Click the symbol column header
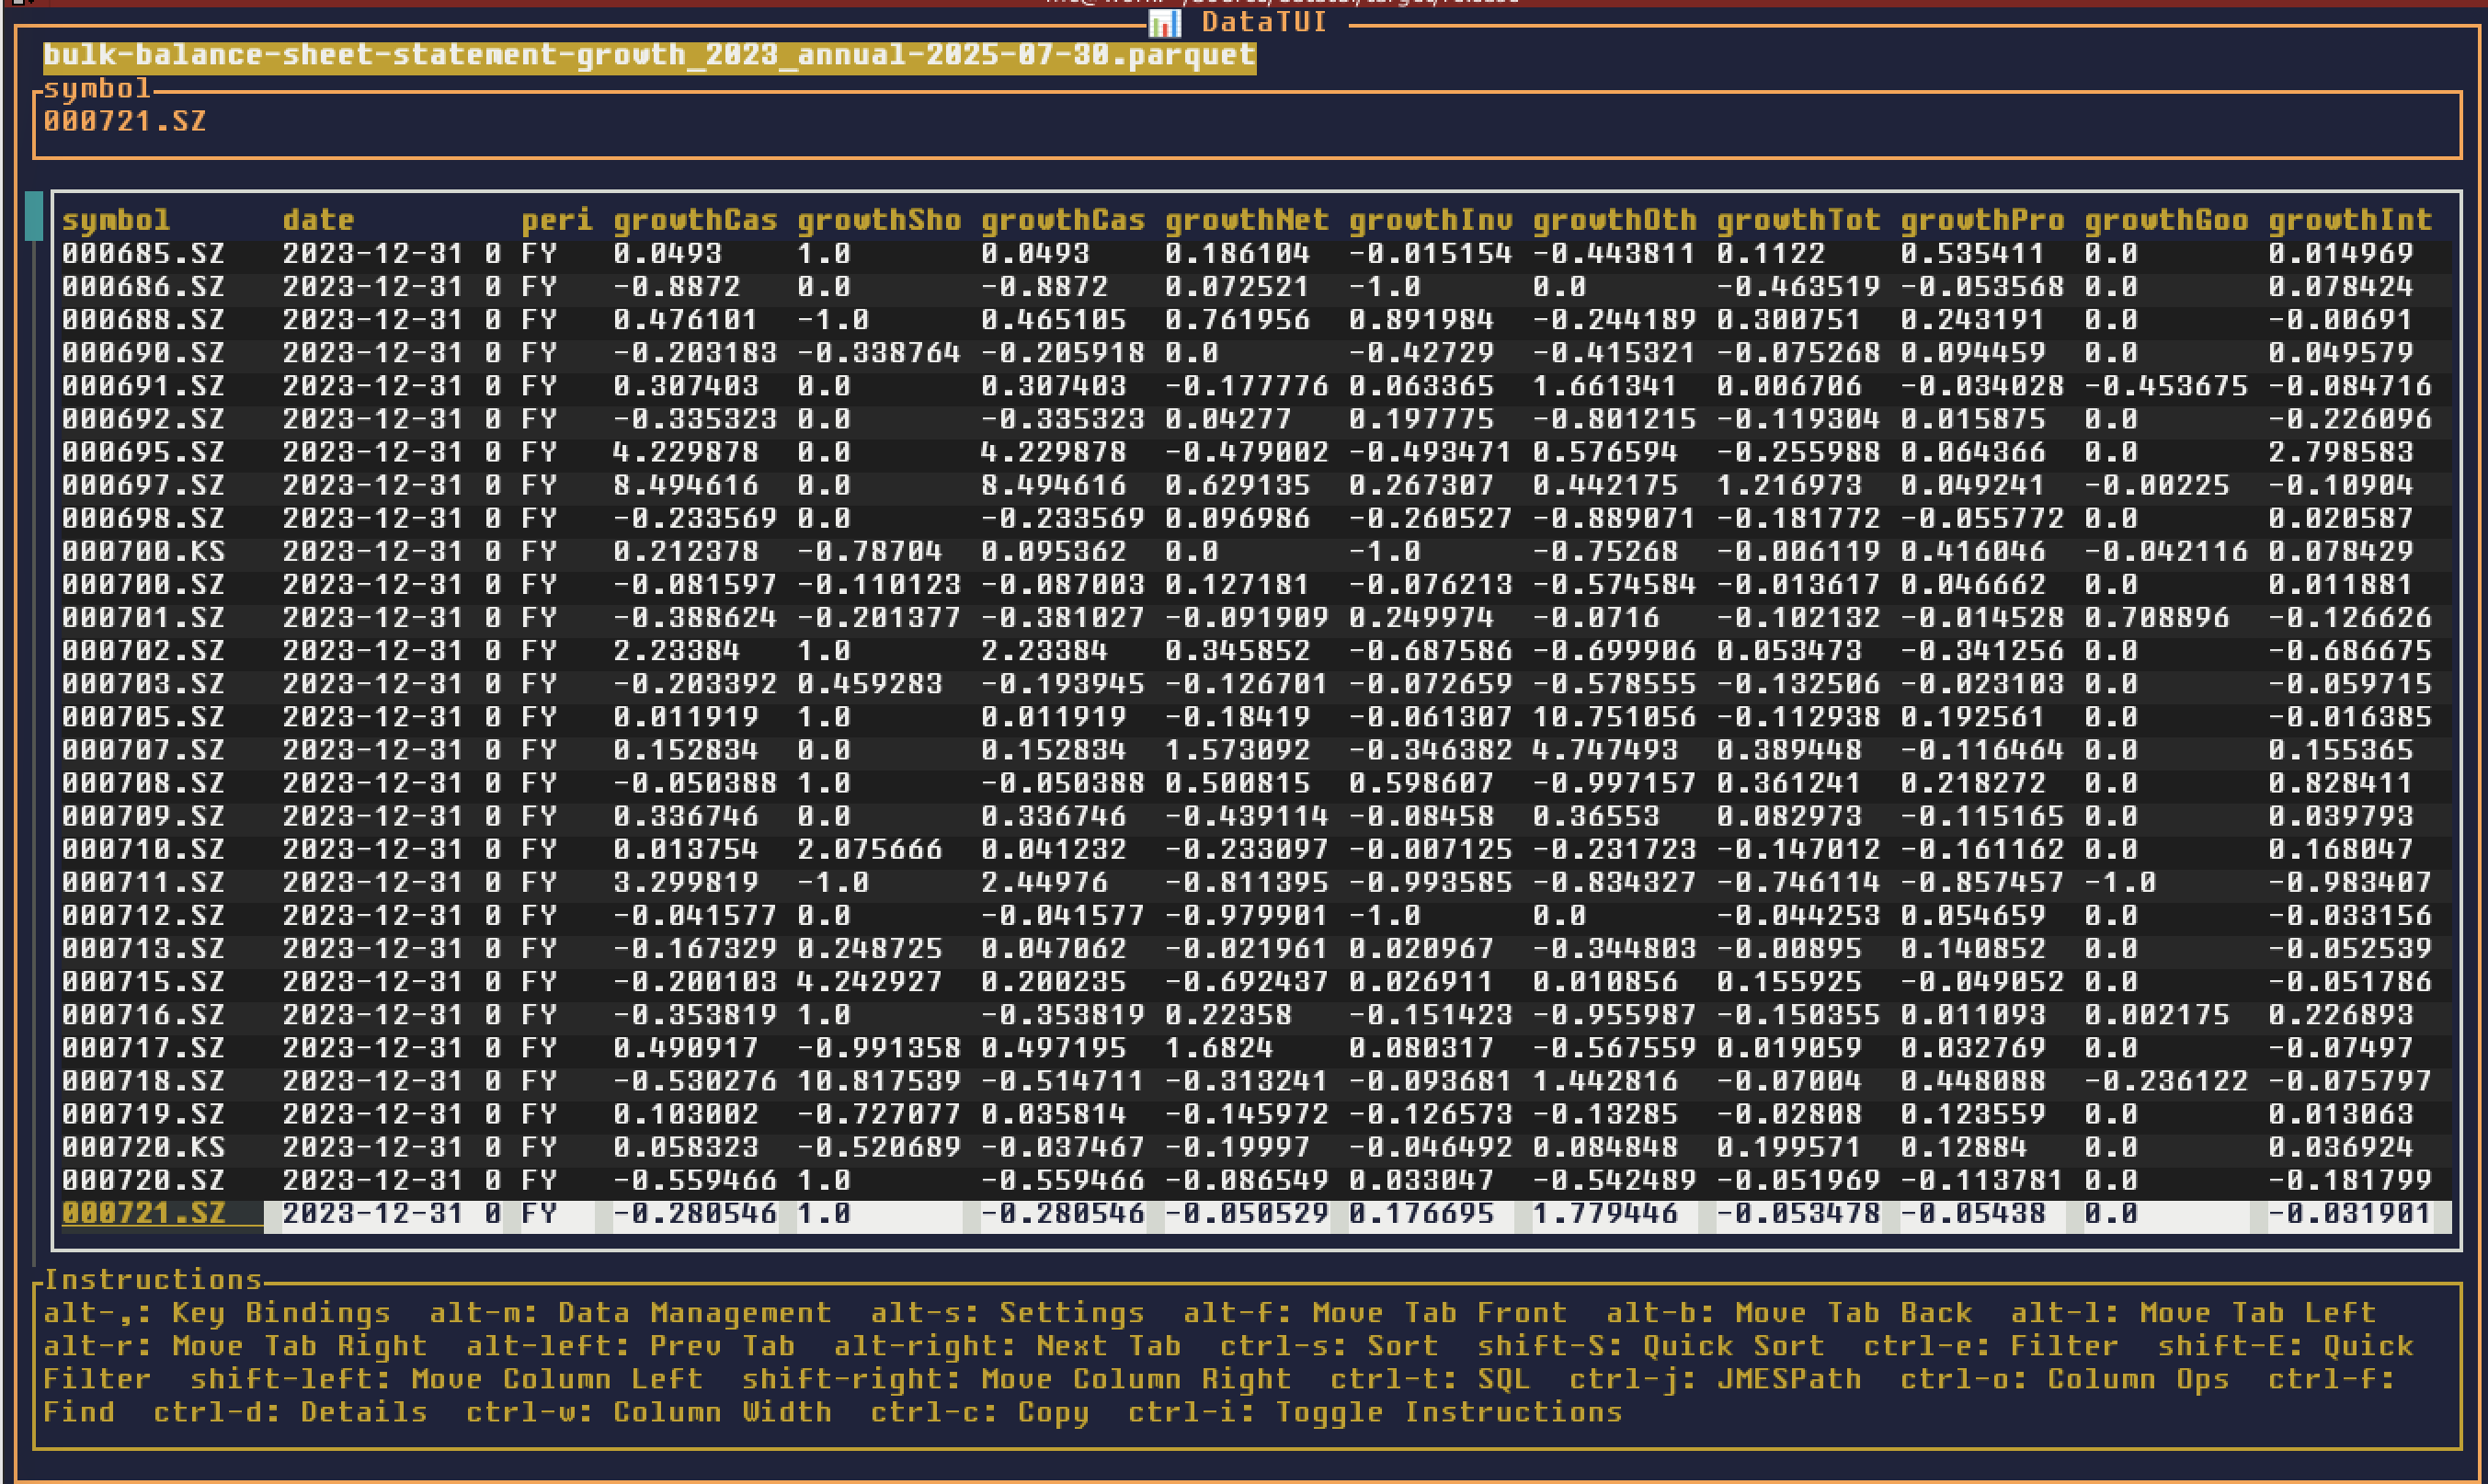2488x1484 pixels. (116, 220)
